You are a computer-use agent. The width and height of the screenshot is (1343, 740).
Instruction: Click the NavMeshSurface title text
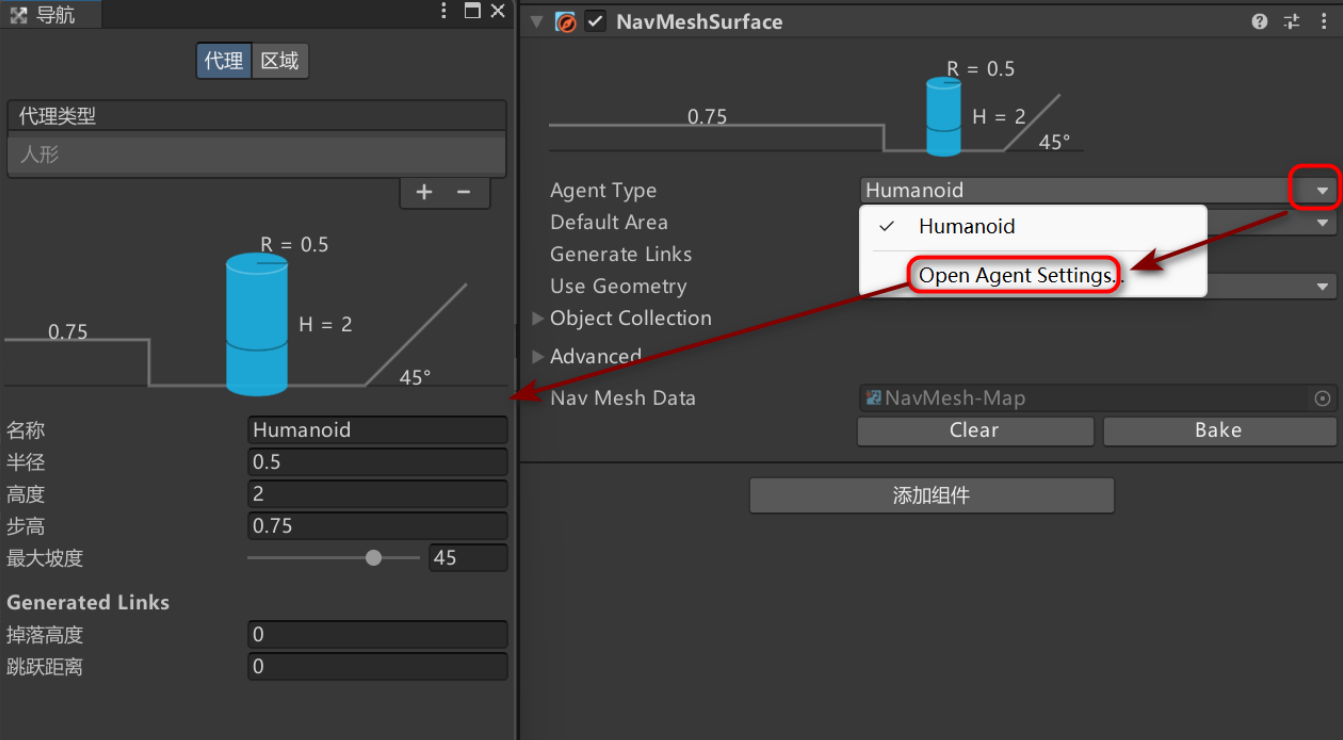(x=699, y=22)
